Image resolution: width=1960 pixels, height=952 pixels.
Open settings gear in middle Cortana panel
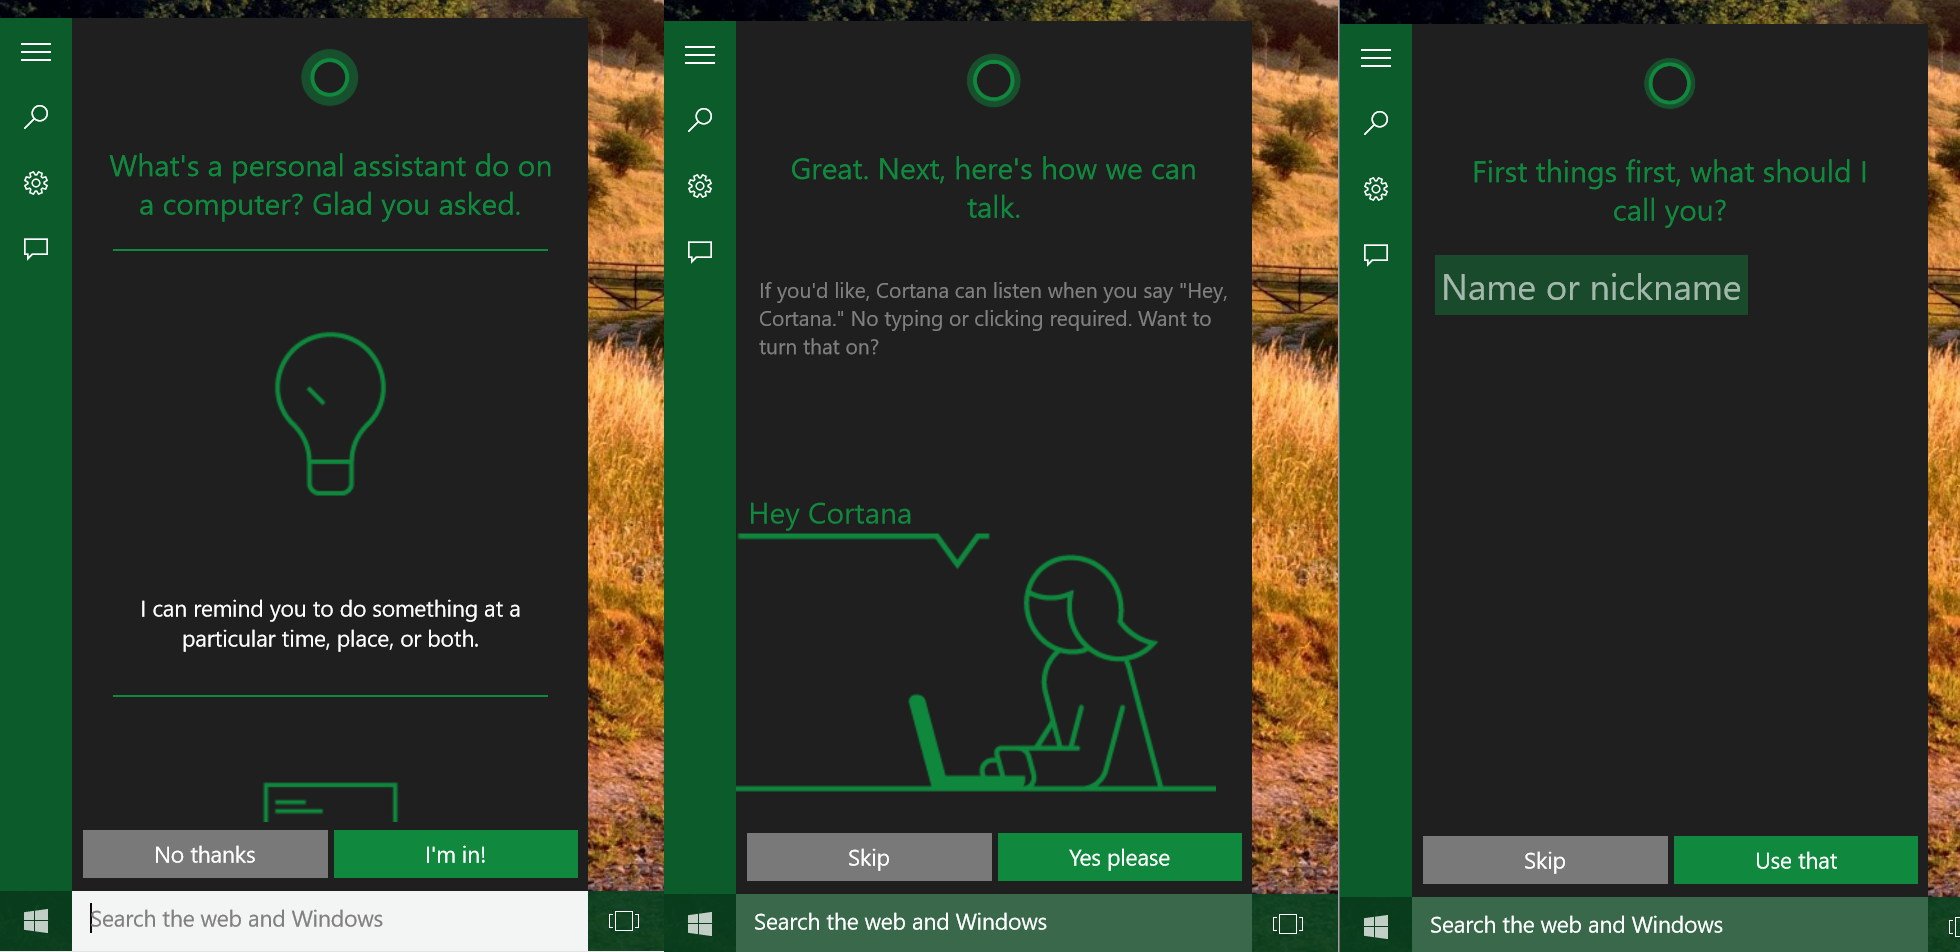pos(700,186)
